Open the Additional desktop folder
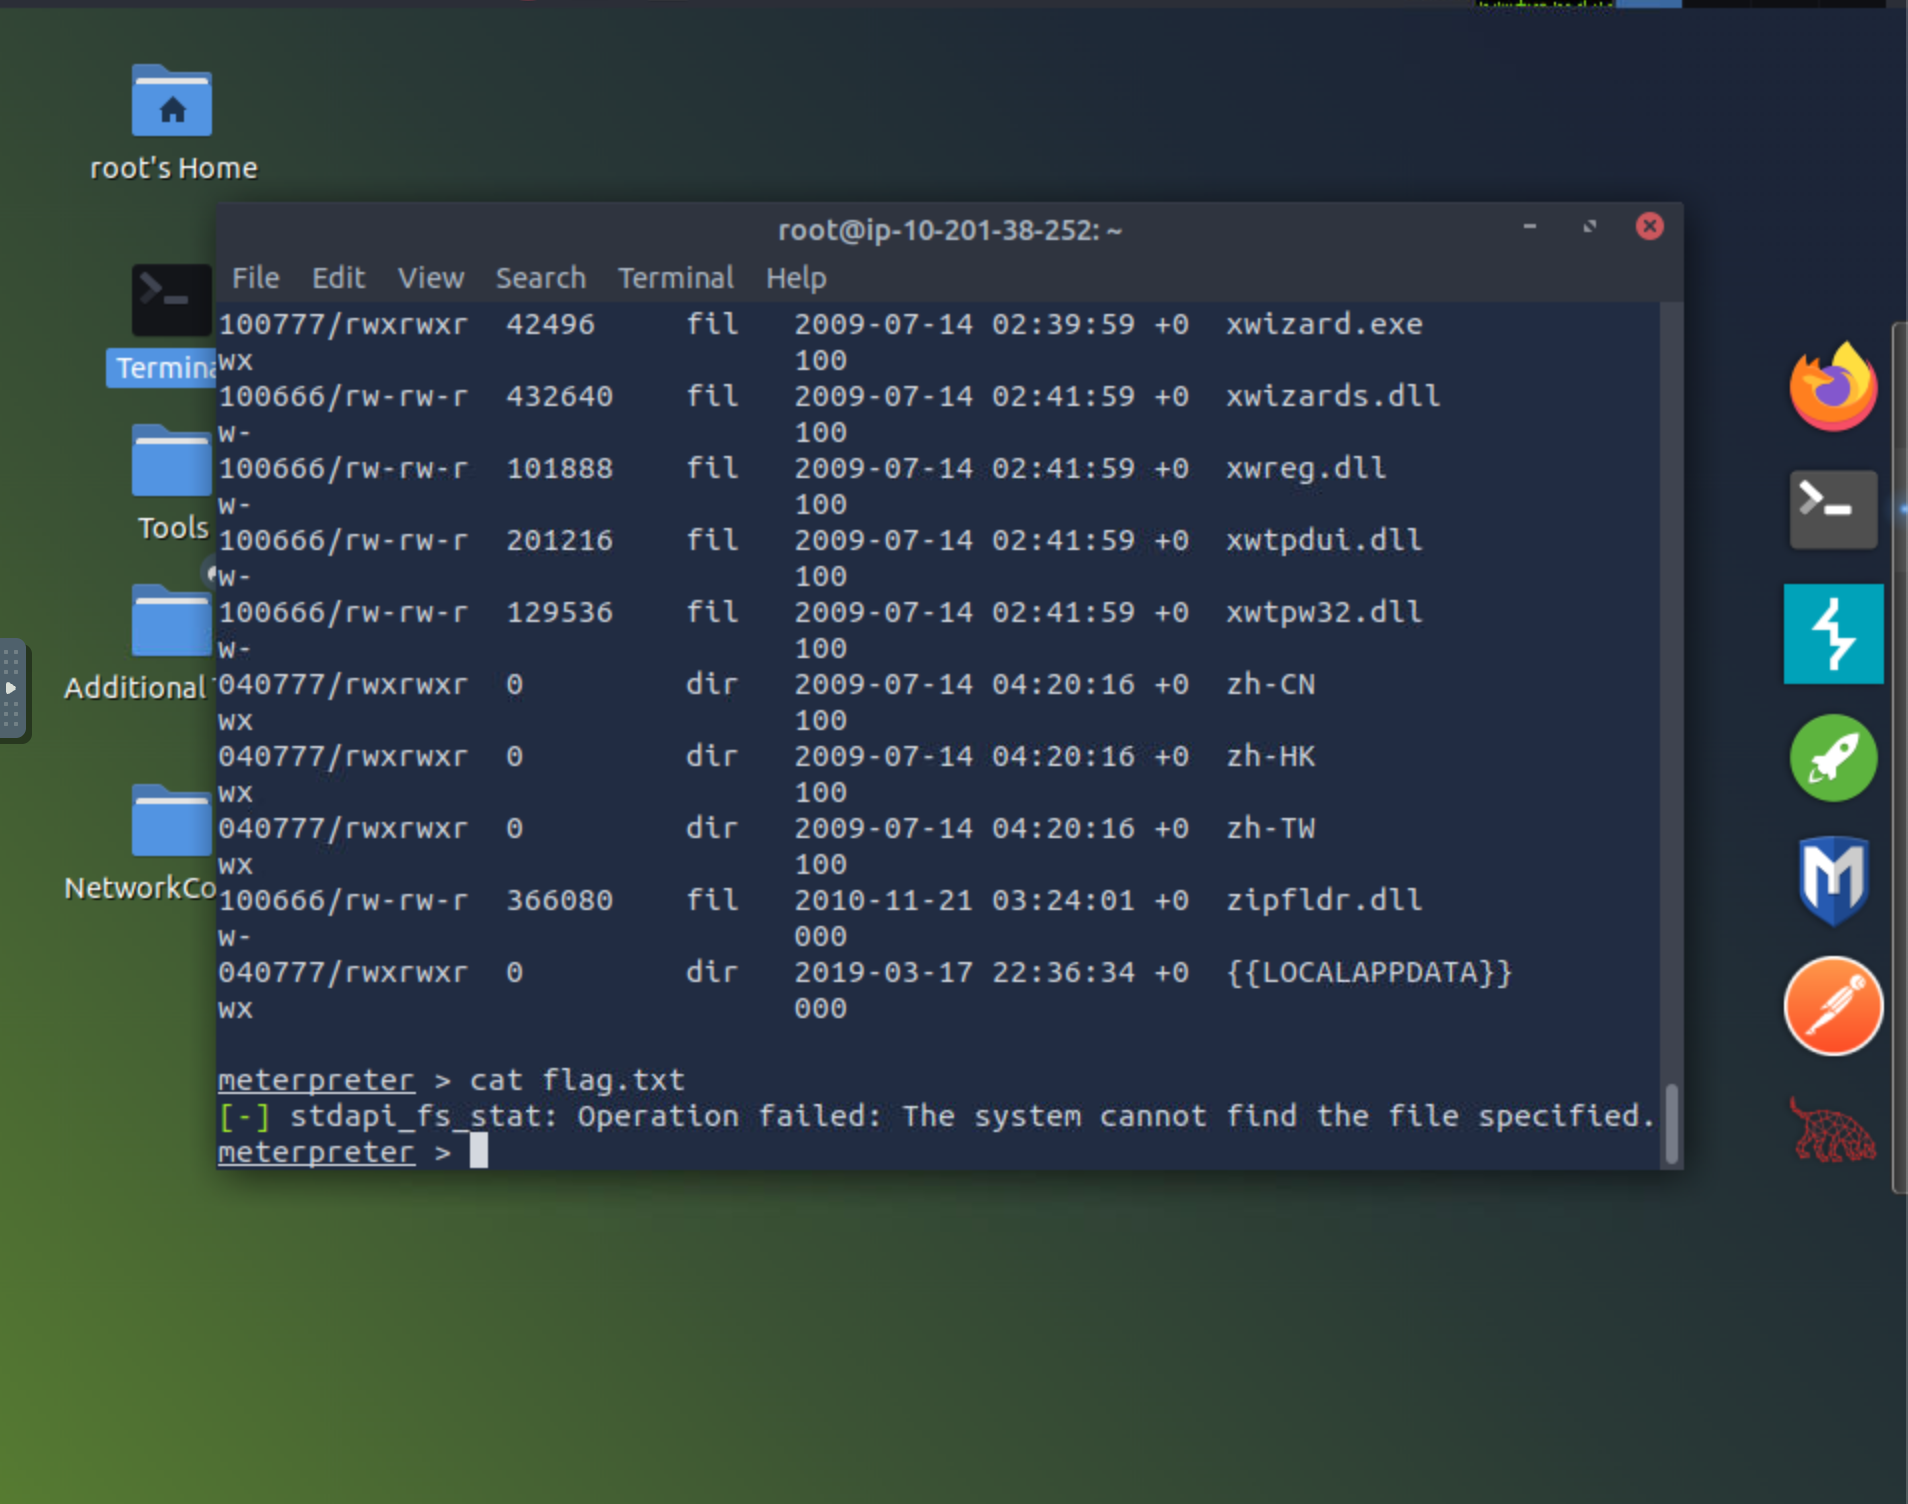The image size is (1908, 1504). pyautogui.click(x=171, y=620)
